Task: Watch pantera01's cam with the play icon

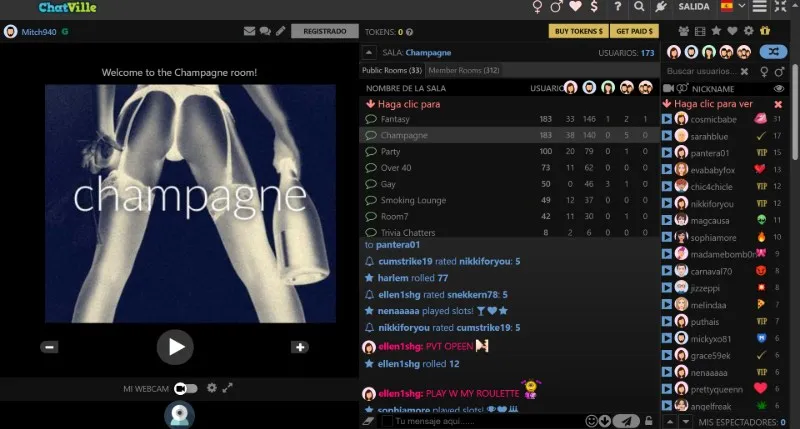Action: click(667, 153)
